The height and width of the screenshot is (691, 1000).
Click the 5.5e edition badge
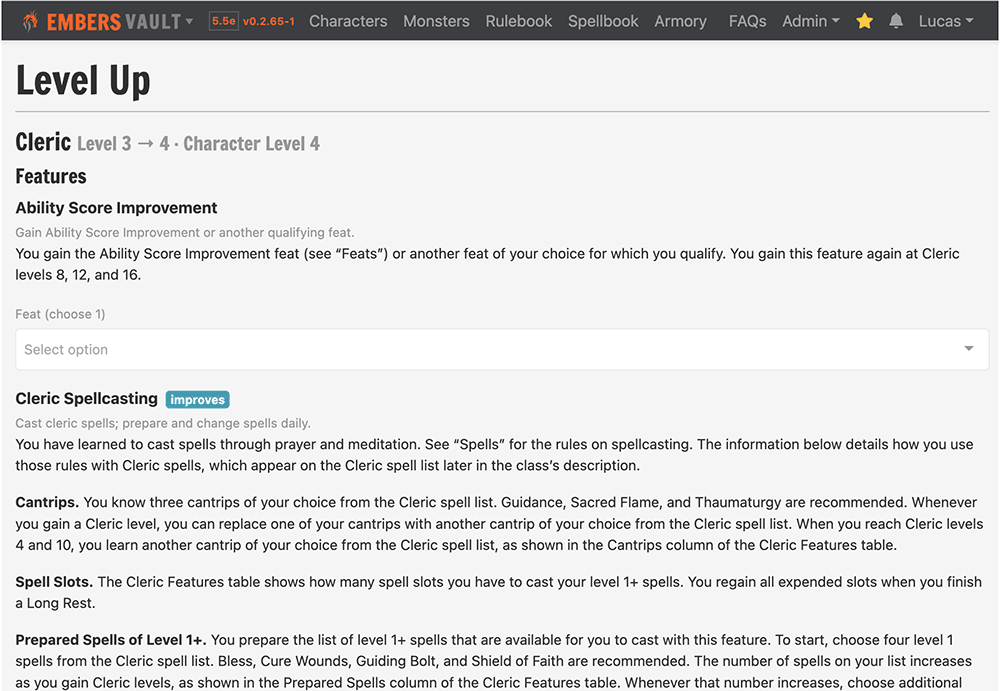click(223, 21)
